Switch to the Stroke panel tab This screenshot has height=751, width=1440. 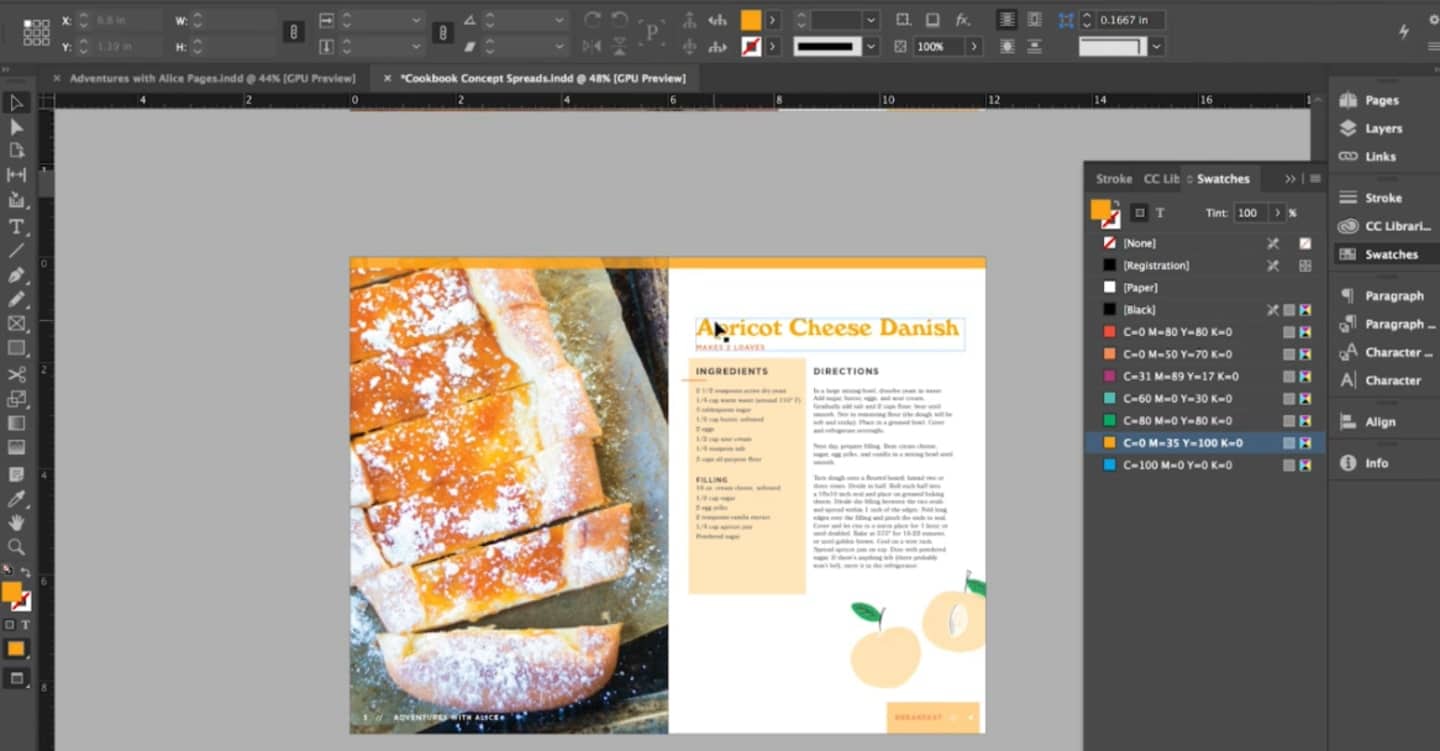coord(1113,179)
